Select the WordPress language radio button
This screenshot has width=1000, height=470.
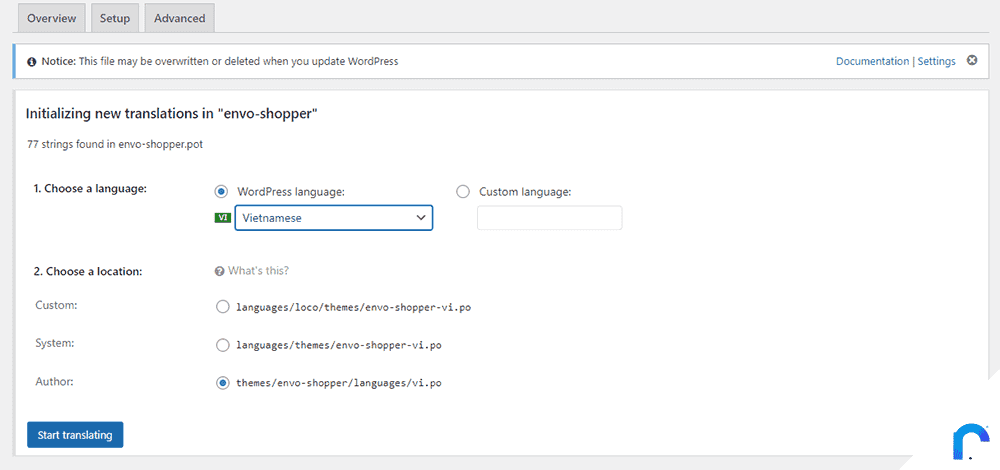pos(221,191)
